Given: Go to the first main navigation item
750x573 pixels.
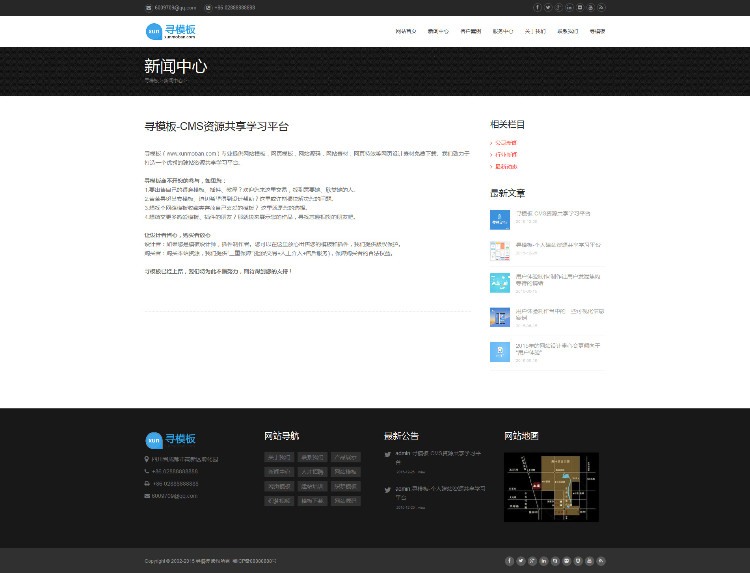Looking at the screenshot, I should pyautogui.click(x=406, y=32).
